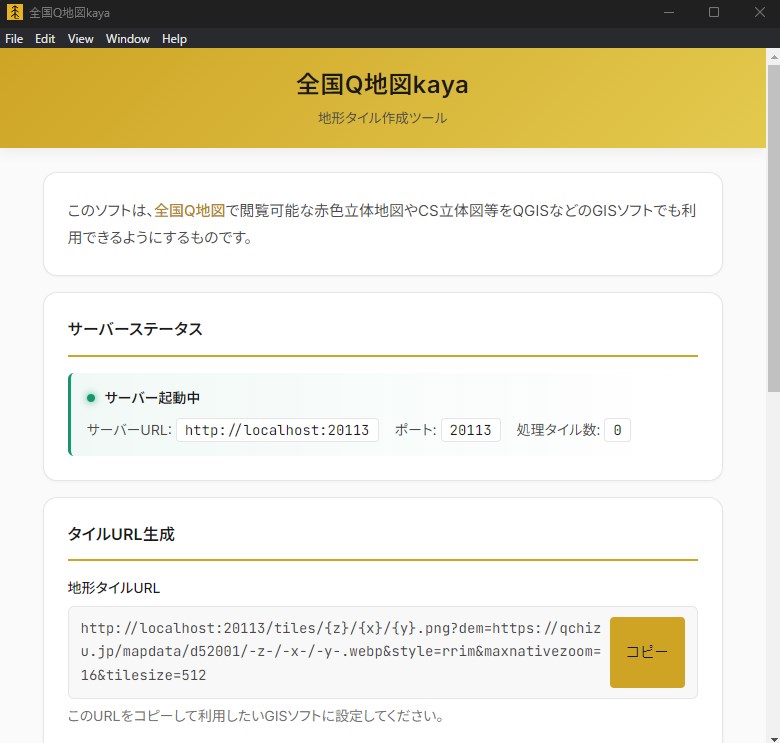Click the コピー button

[x=647, y=652]
